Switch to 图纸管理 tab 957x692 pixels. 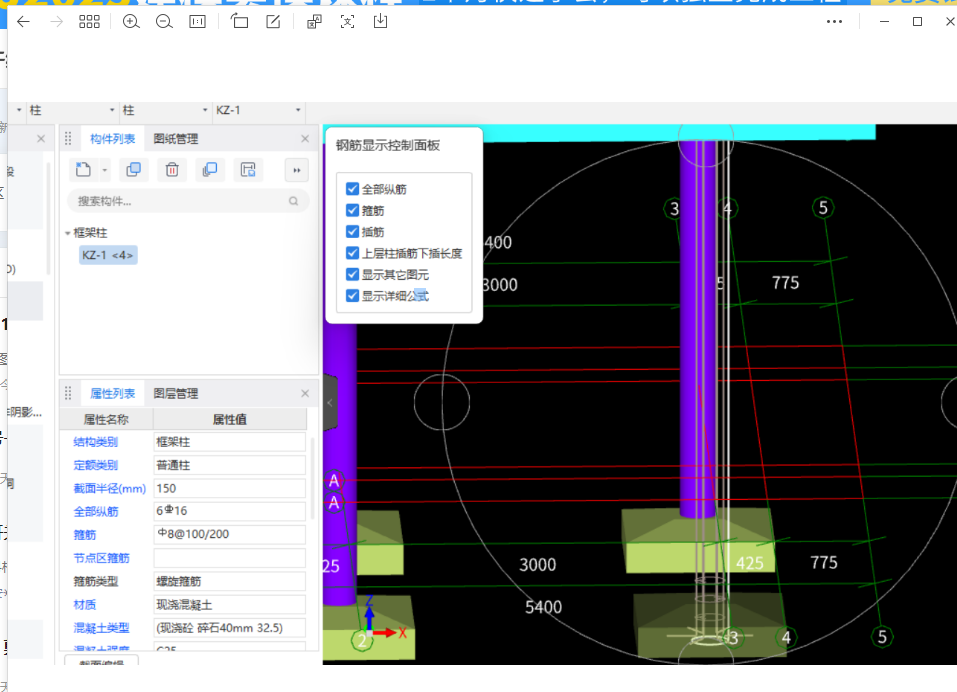tap(176, 139)
